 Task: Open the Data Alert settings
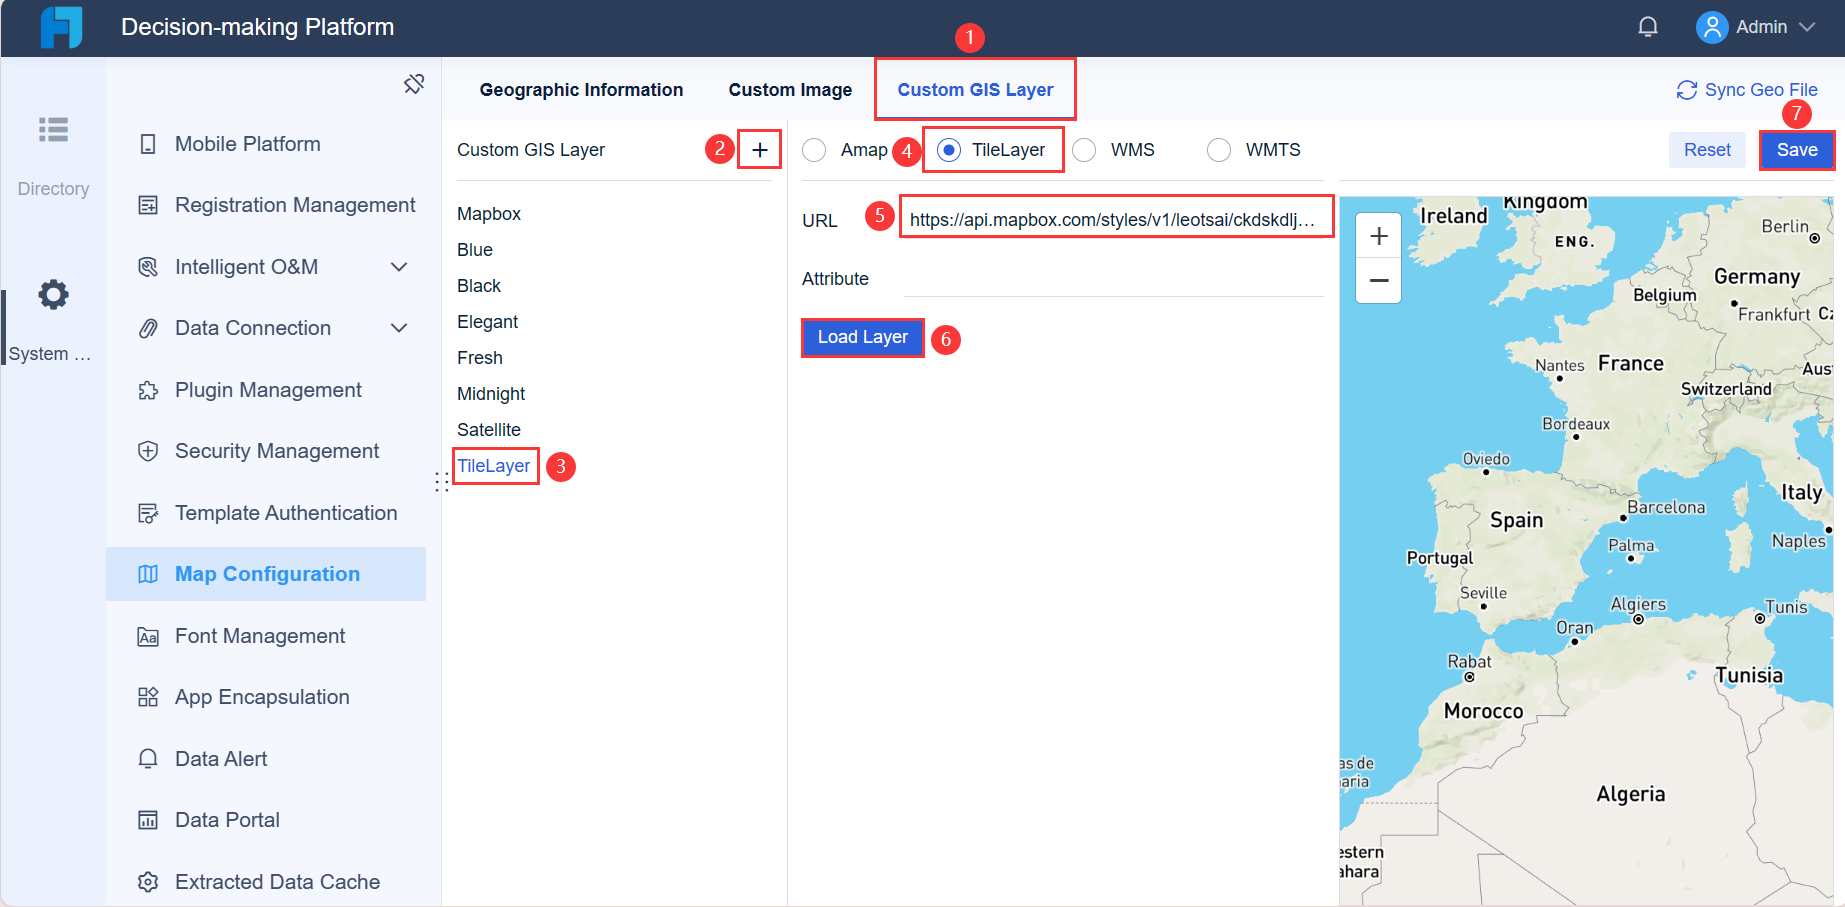point(147,758)
